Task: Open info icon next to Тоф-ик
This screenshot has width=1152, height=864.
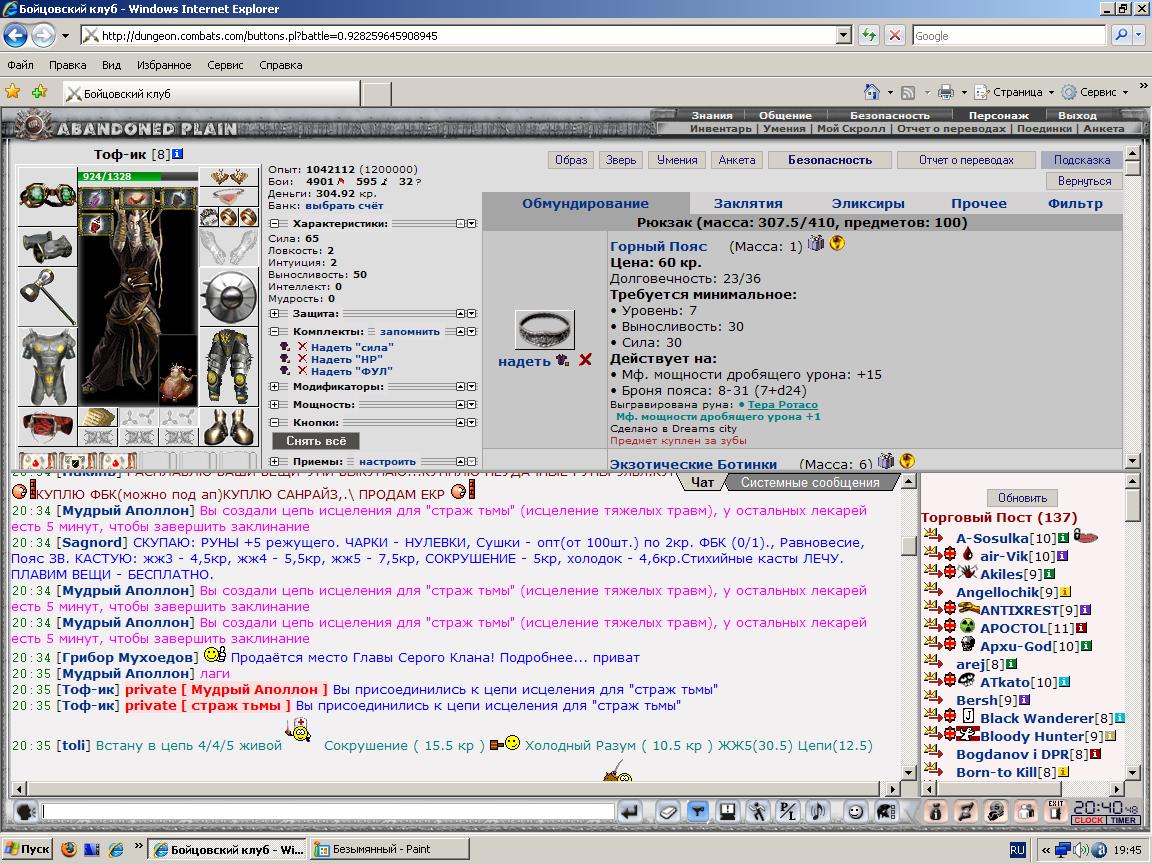Action: (177, 154)
